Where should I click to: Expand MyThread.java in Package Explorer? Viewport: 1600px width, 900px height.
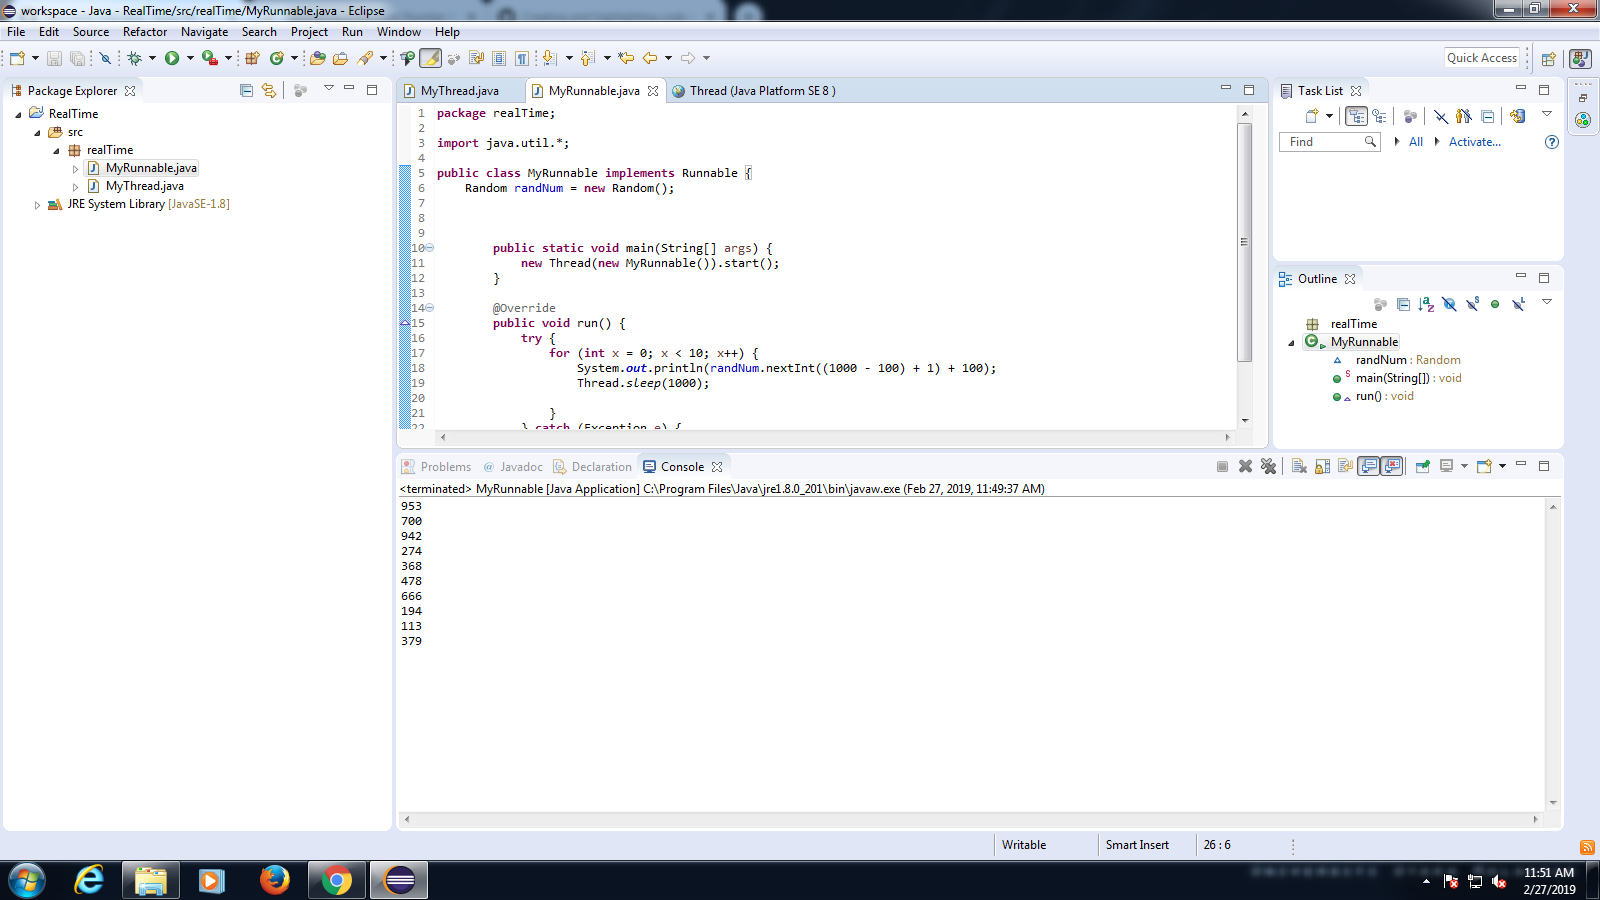(75, 186)
